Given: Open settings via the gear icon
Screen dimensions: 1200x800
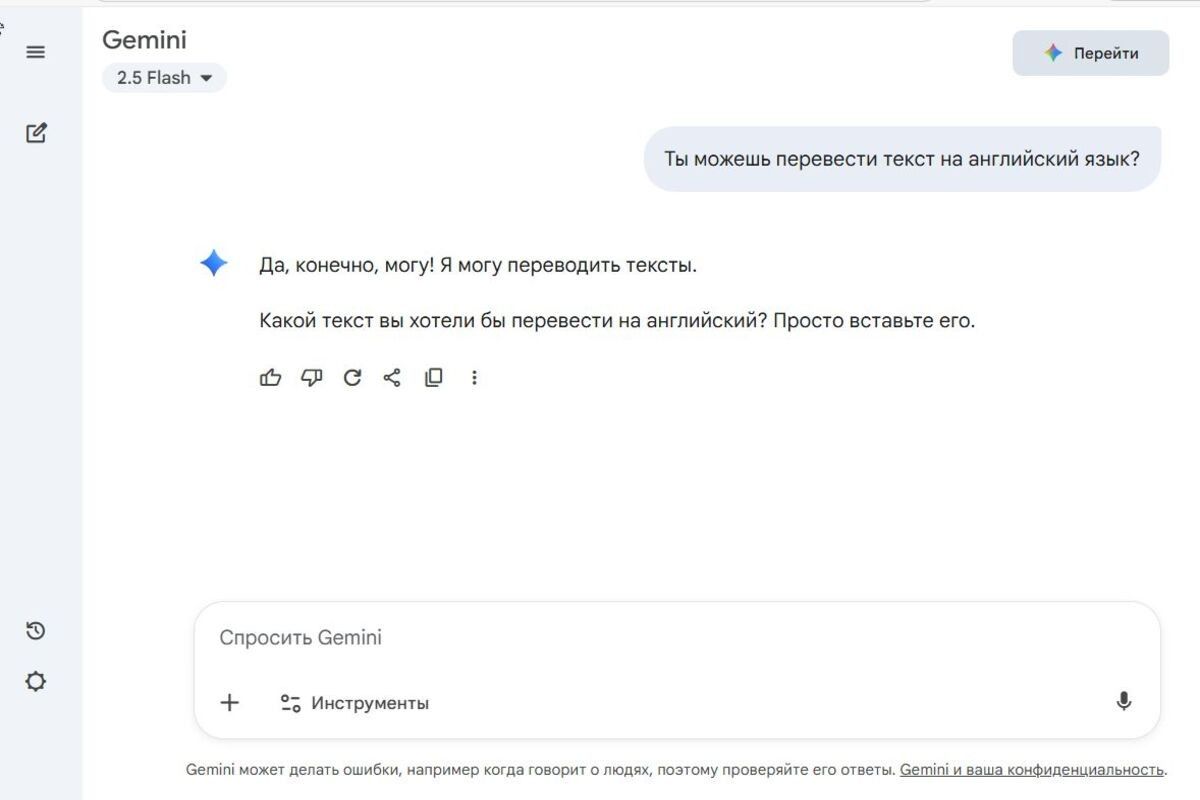Looking at the screenshot, I should pos(36,681).
